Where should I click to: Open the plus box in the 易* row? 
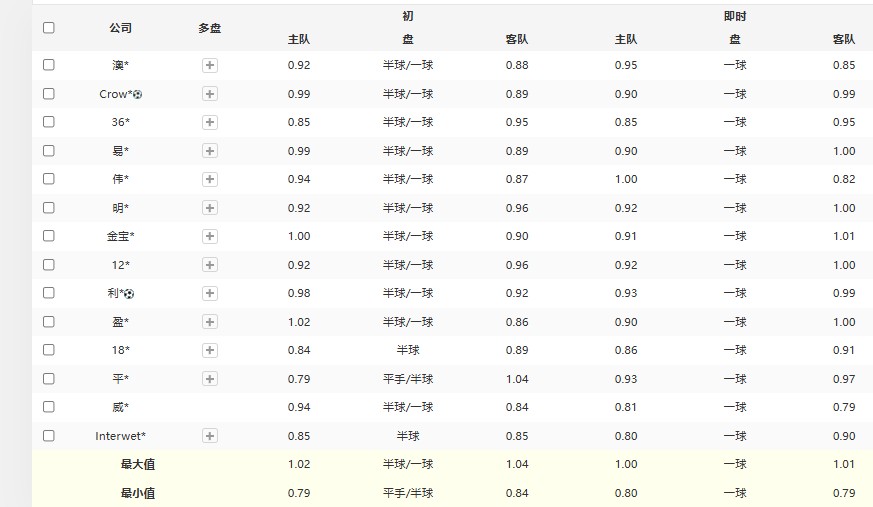pyautogui.click(x=210, y=151)
